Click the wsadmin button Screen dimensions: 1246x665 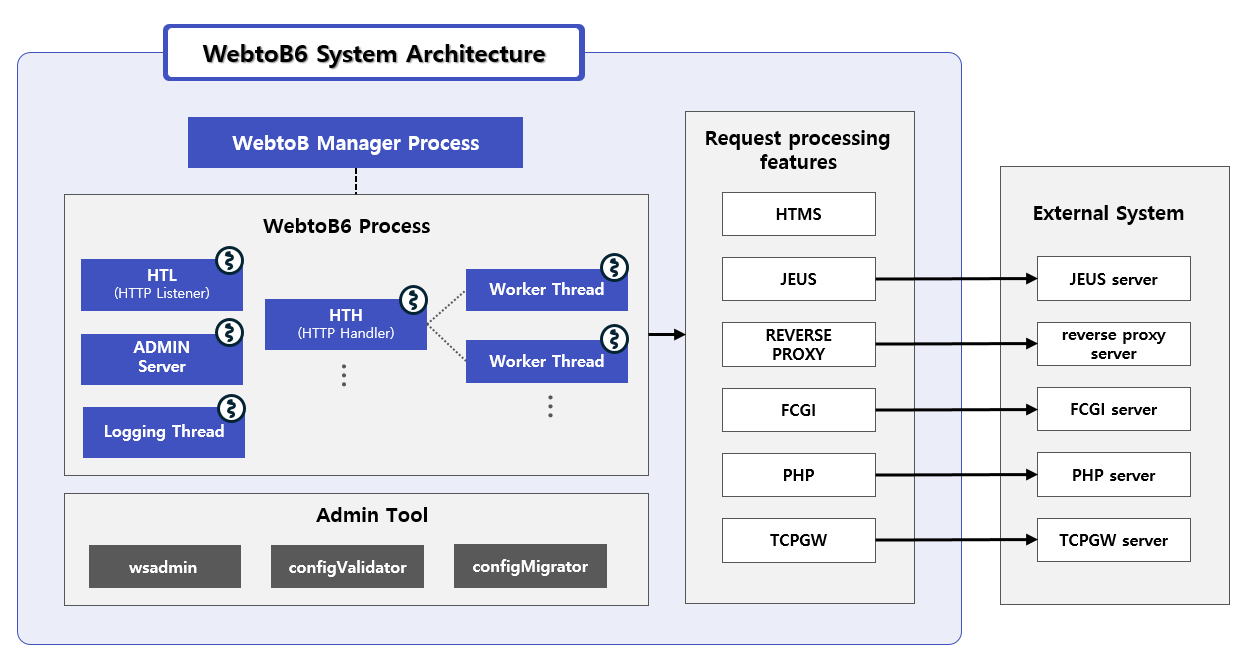click(164, 566)
